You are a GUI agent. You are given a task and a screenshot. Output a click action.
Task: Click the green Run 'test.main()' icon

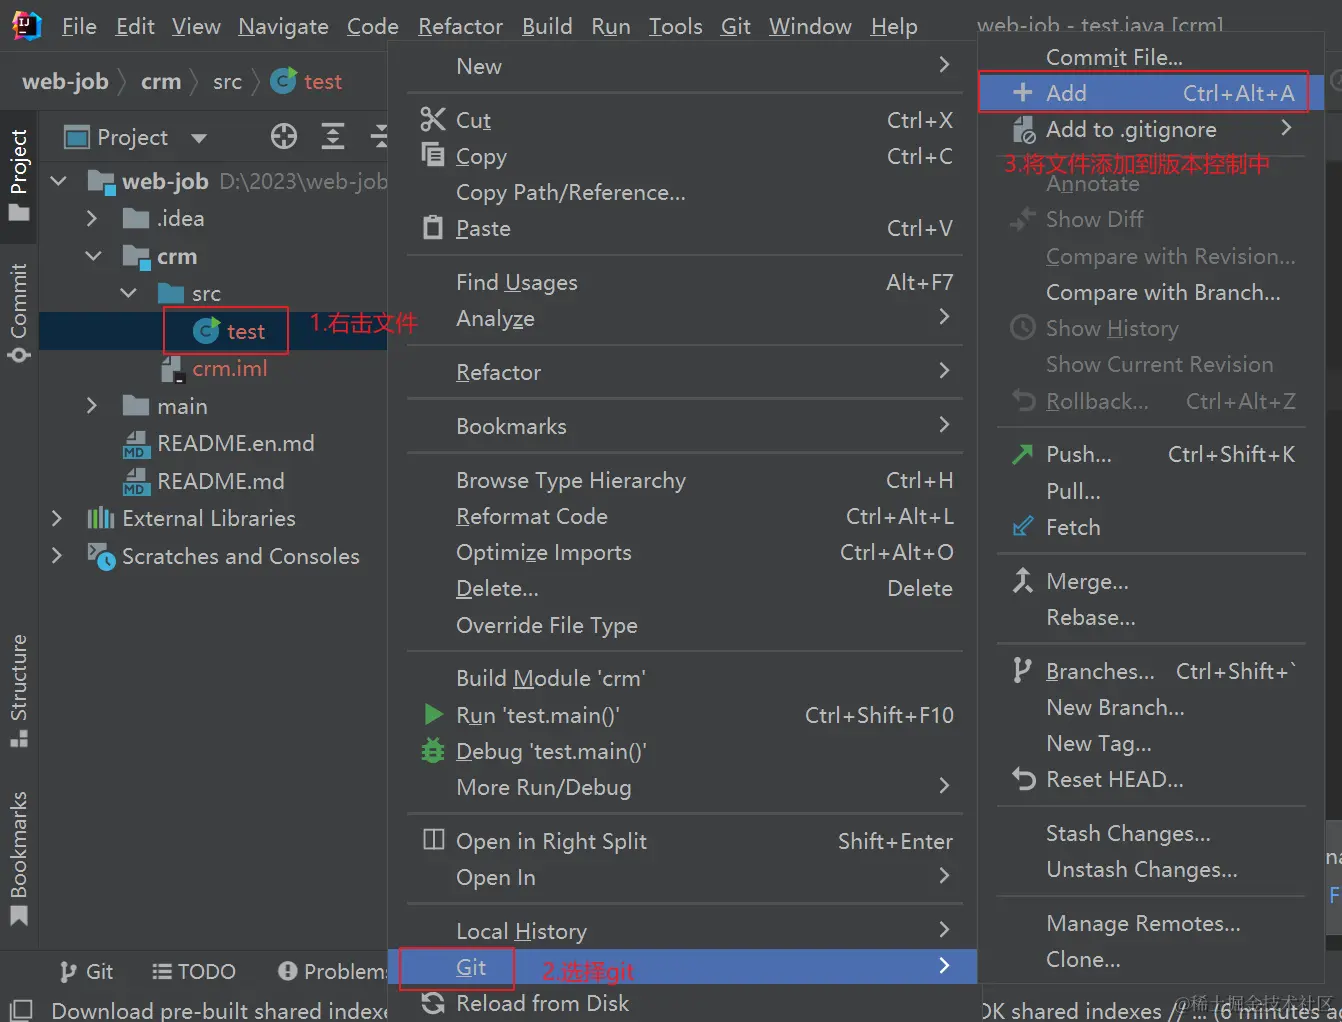click(433, 714)
